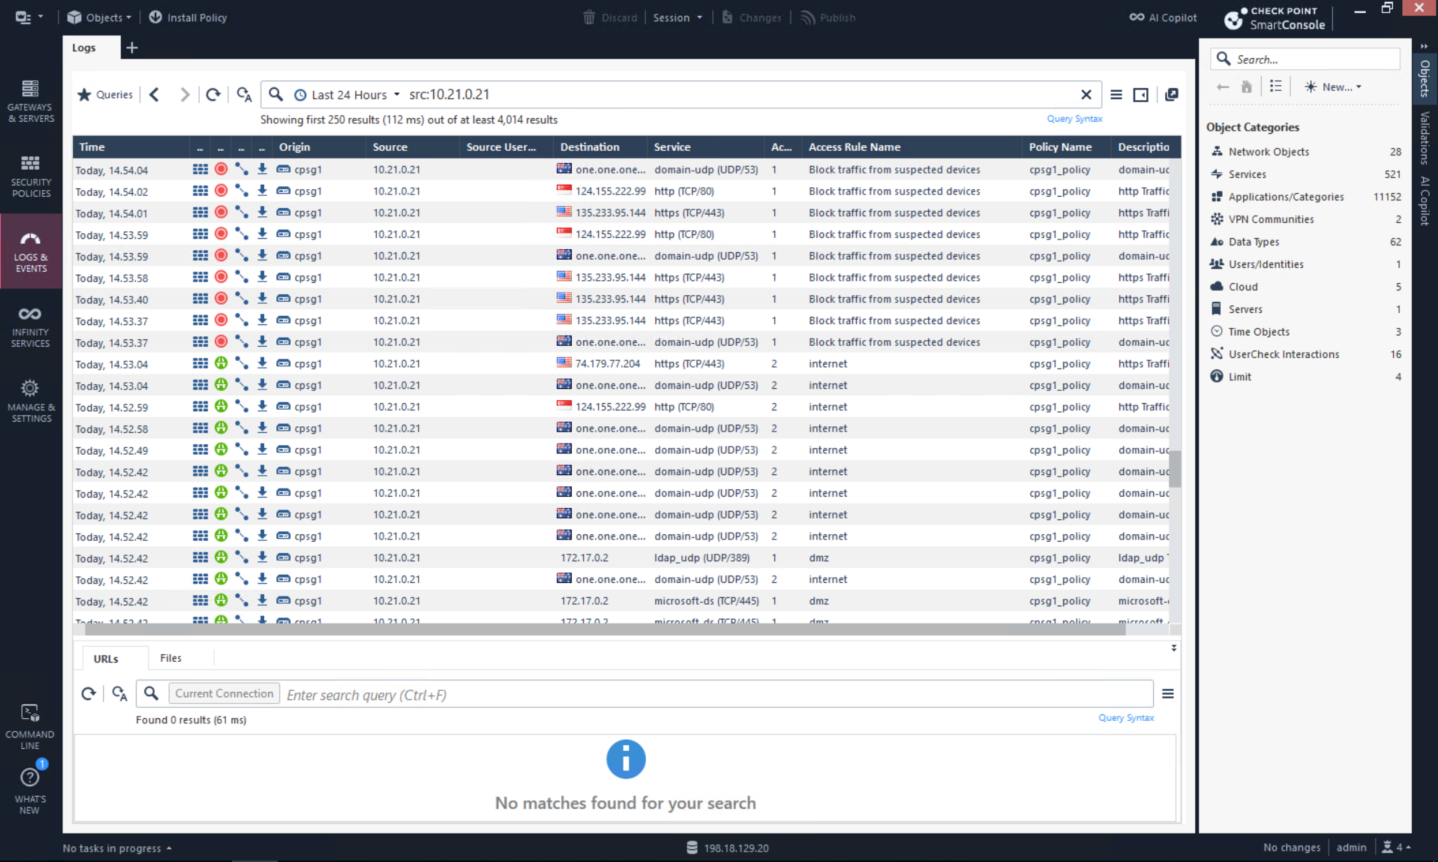Click the vertical scrollbar of log table
Image resolution: width=1438 pixels, height=862 pixels.
pyautogui.click(x=1175, y=470)
